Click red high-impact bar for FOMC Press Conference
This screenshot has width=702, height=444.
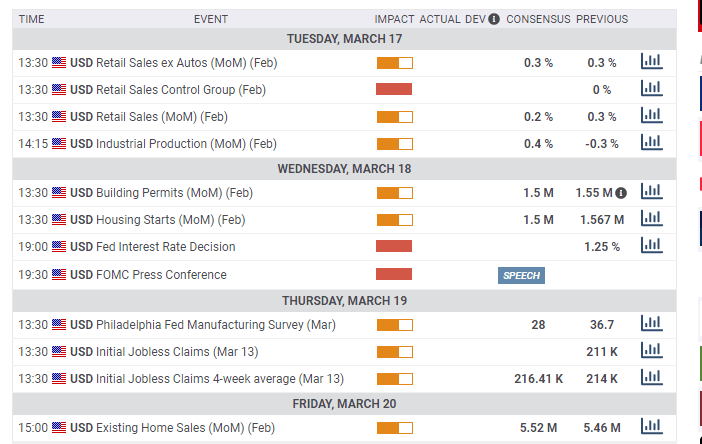pyautogui.click(x=394, y=274)
